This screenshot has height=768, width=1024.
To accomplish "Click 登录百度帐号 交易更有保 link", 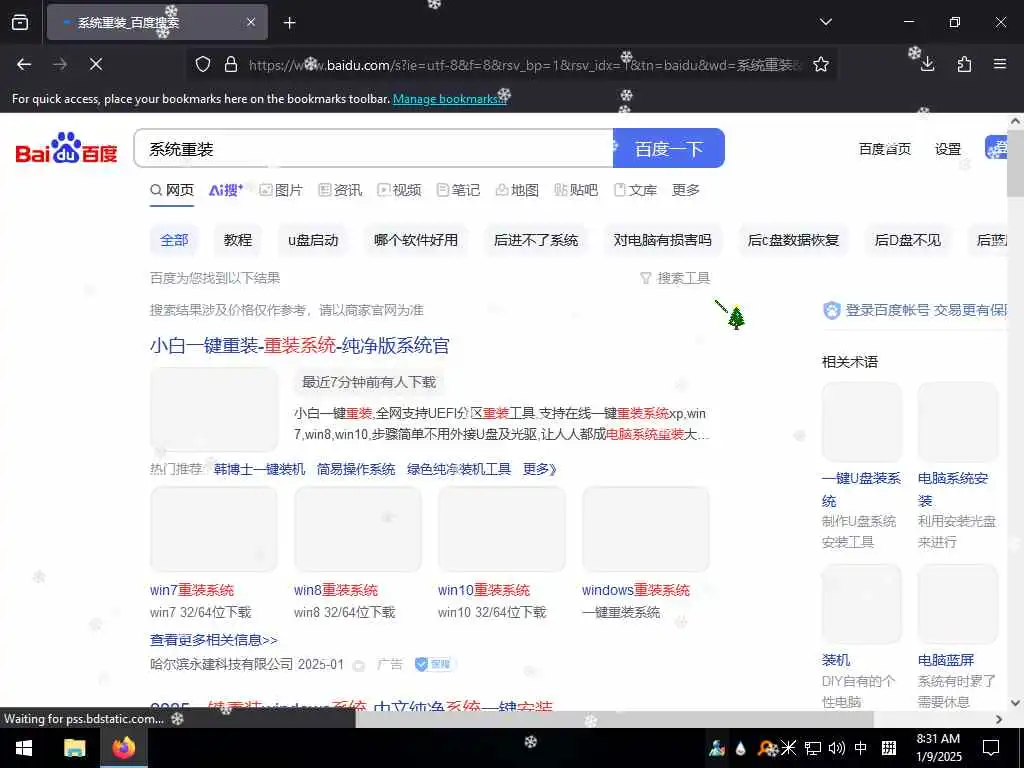I will (916, 310).
